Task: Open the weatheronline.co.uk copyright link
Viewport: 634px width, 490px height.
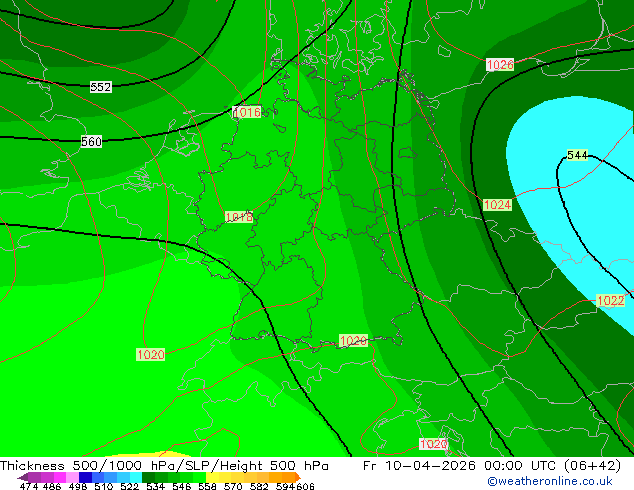Action: coord(550,482)
